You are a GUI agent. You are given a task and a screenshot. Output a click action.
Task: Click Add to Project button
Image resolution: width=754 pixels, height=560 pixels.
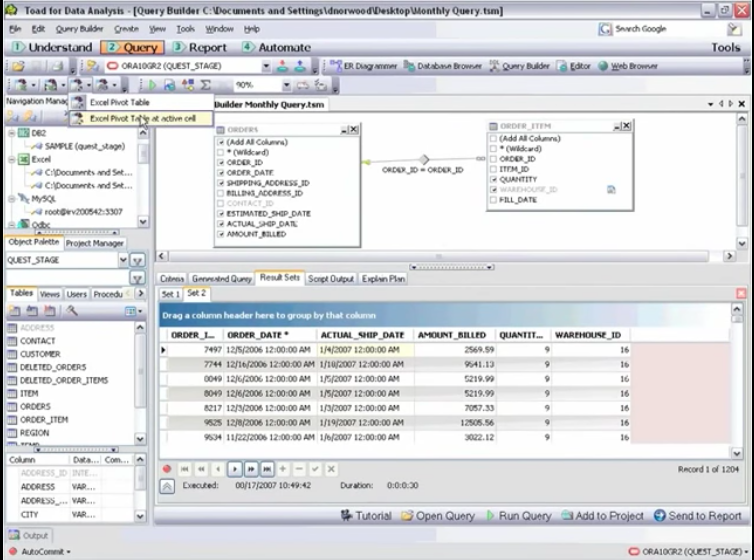click(x=603, y=516)
